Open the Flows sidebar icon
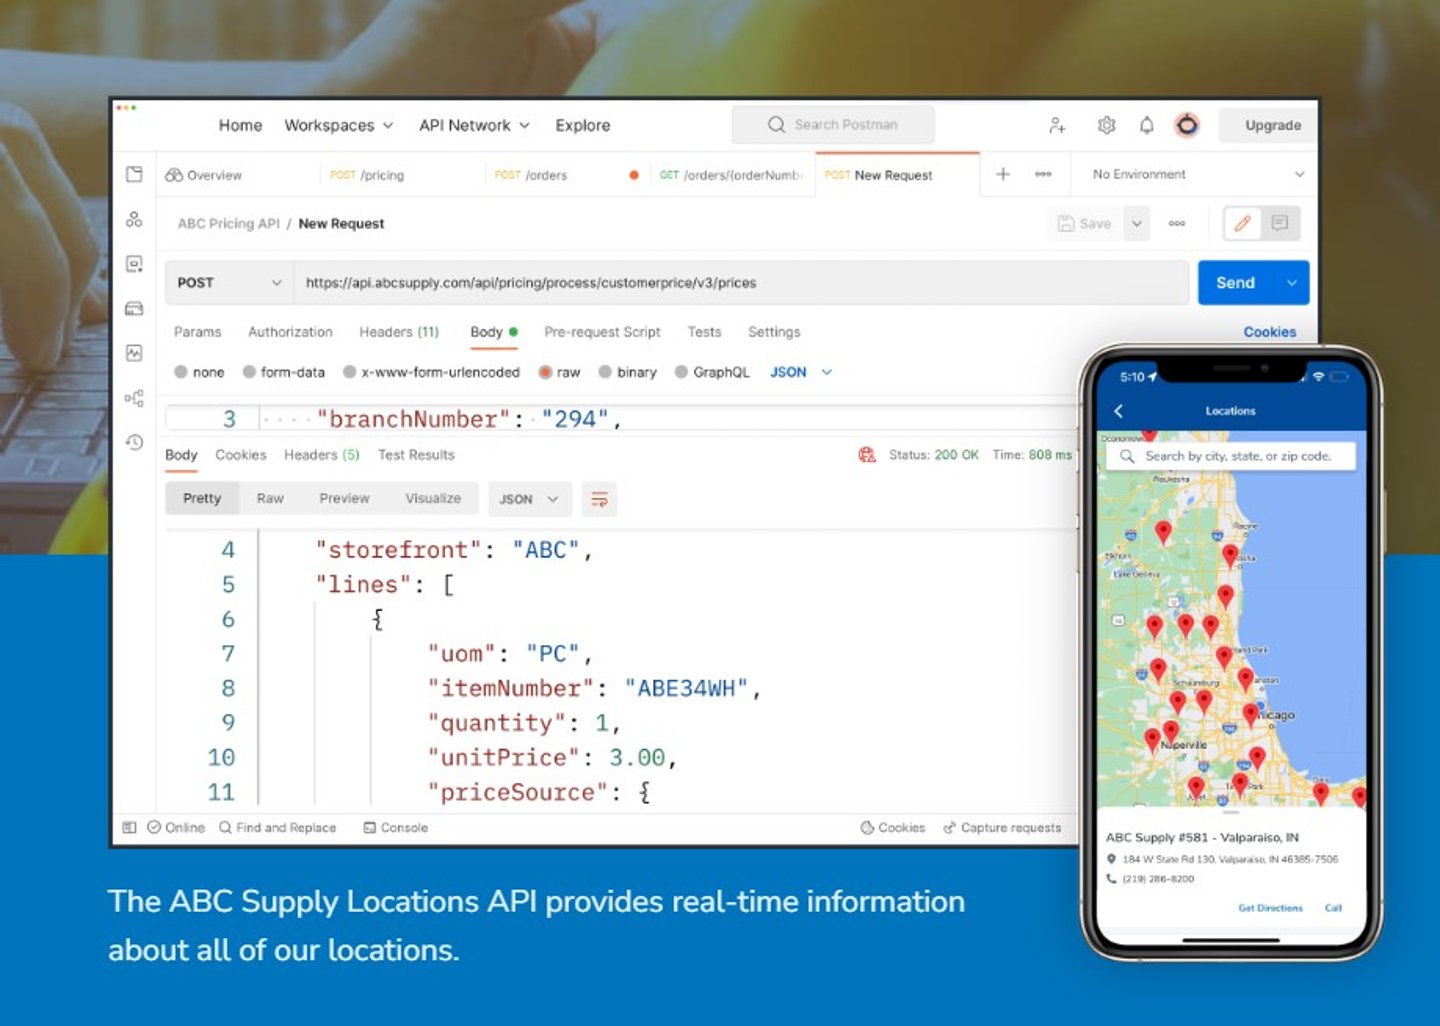 (134, 398)
